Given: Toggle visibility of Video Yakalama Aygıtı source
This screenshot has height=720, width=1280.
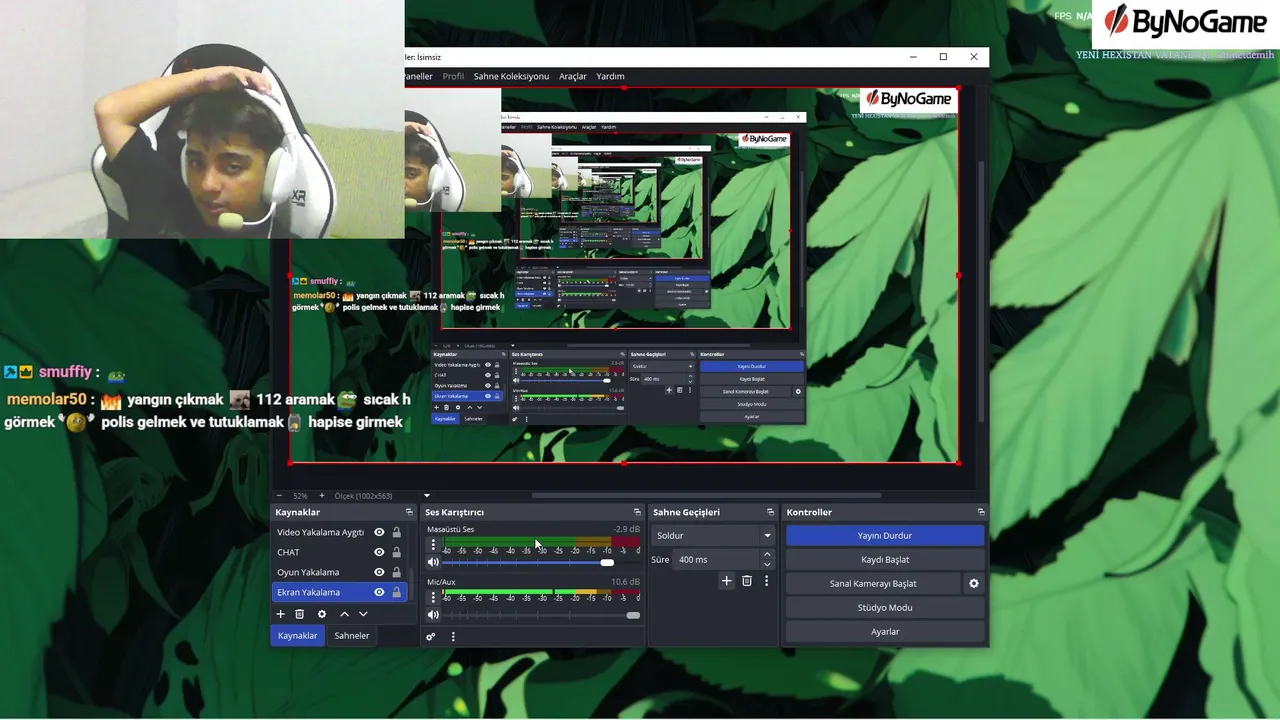Looking at the screenshot, I should pyautogui.click(x=379, y=532).
